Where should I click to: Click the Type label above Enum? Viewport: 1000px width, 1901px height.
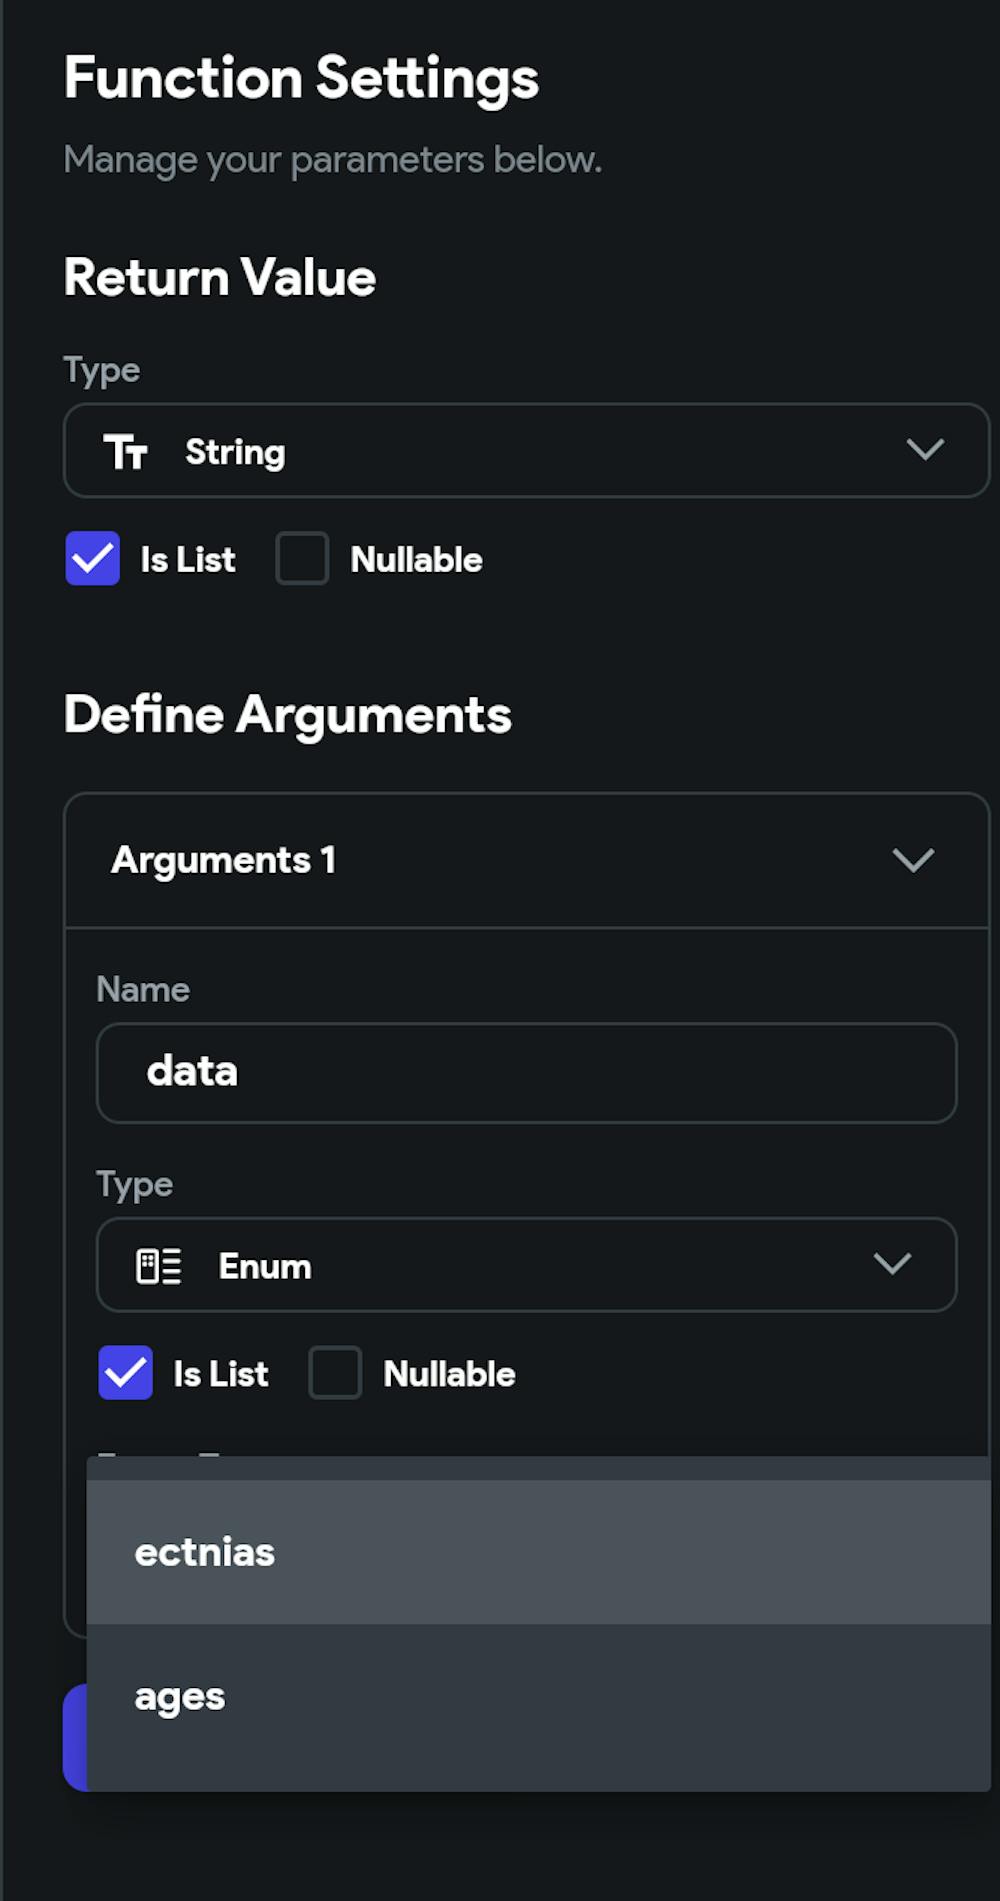(134, 1183)
